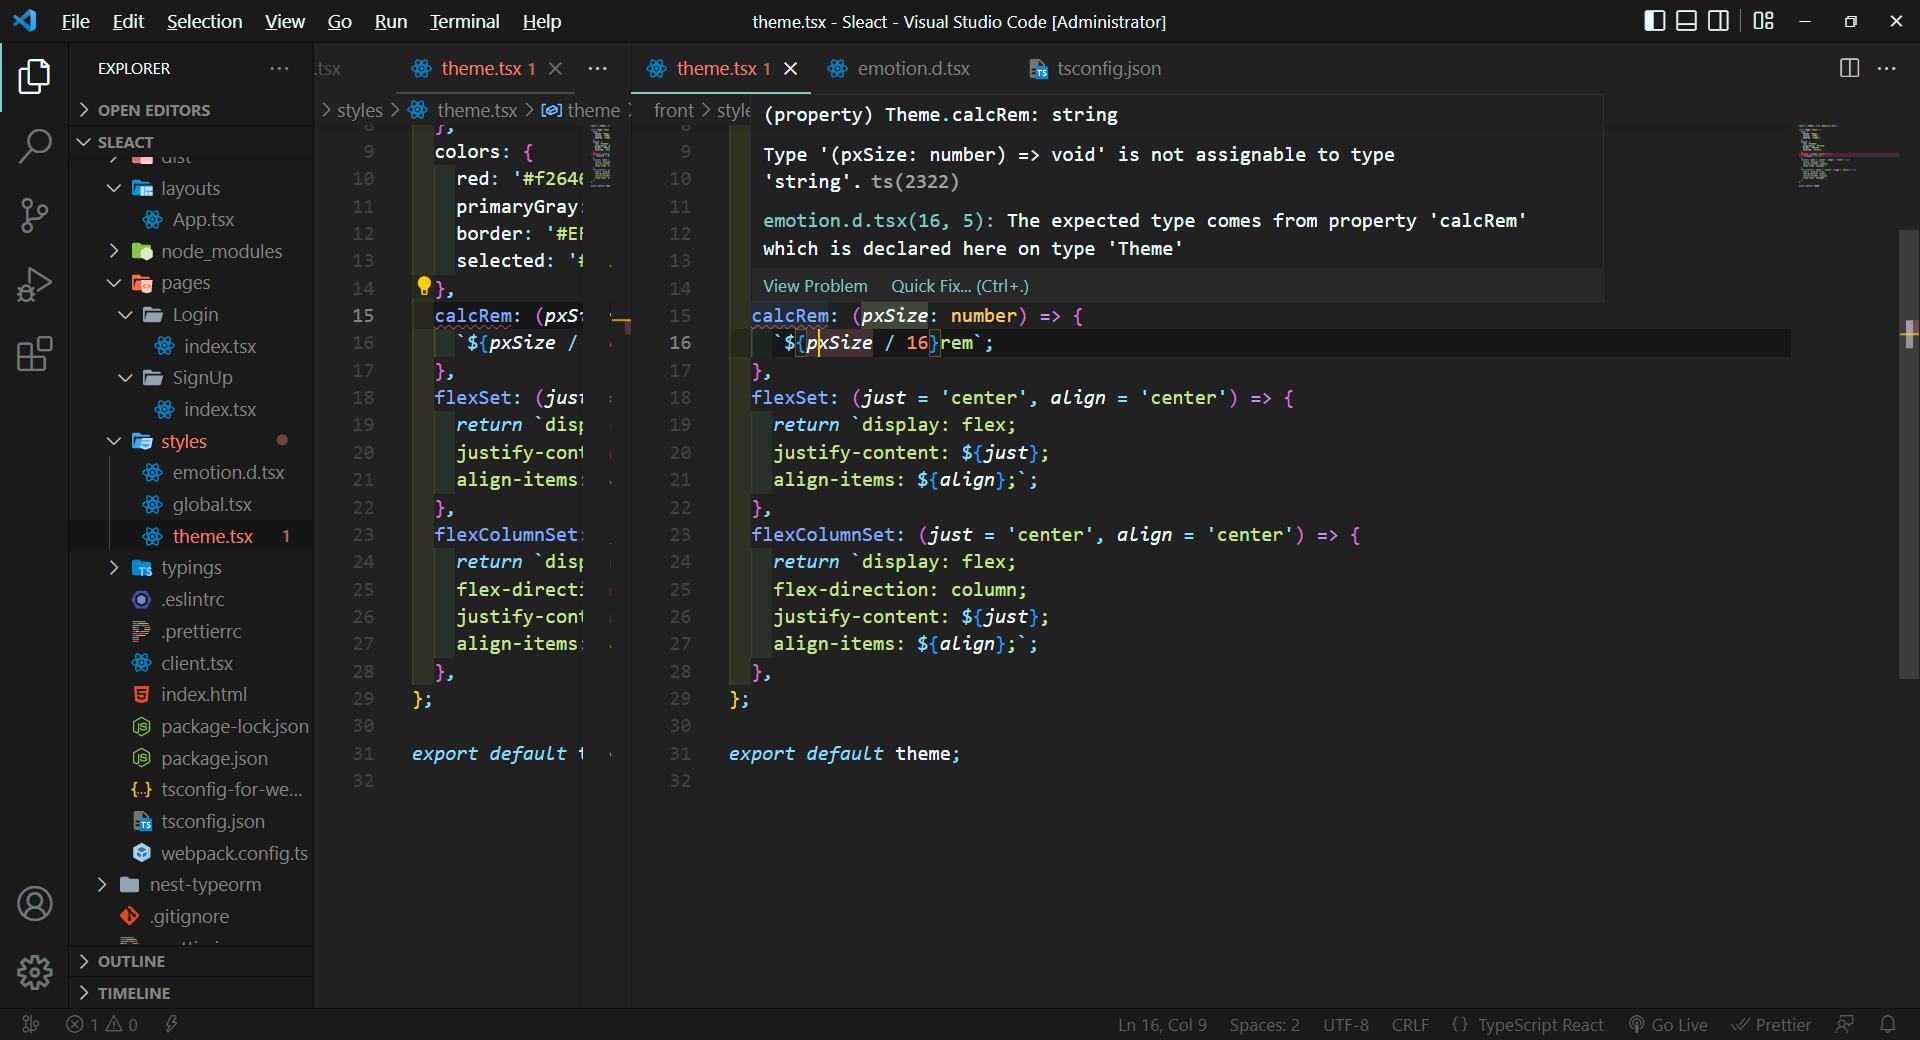This screenshot has width=1920, height=1040.
Task: Collapse the pages folder
Action: click(x=190, y=283)
